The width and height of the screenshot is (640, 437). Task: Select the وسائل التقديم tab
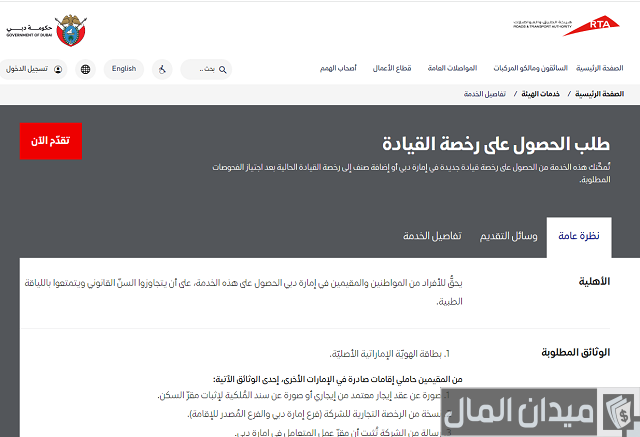coord(508,236)
